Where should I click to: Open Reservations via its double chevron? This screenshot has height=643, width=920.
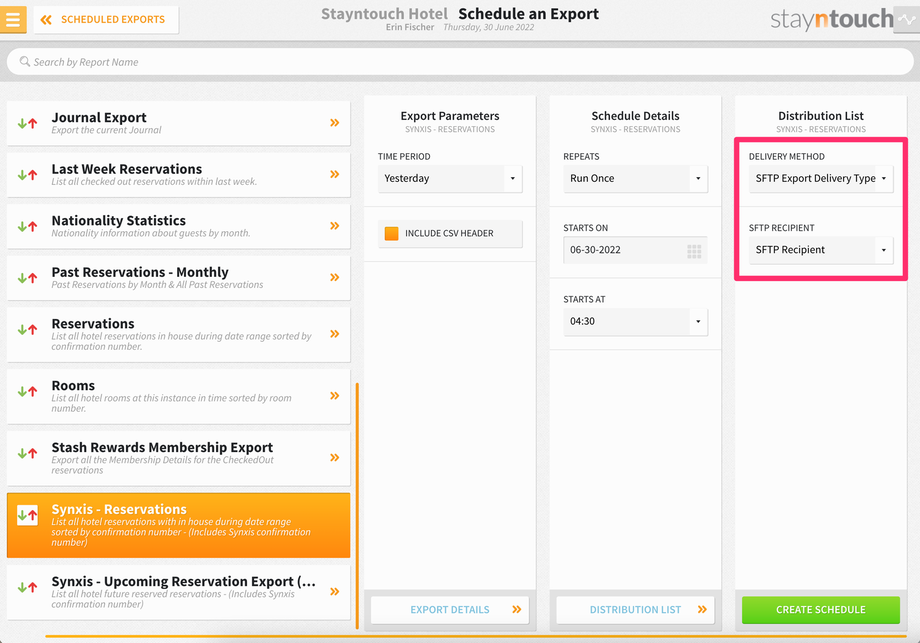coord(334,334)
